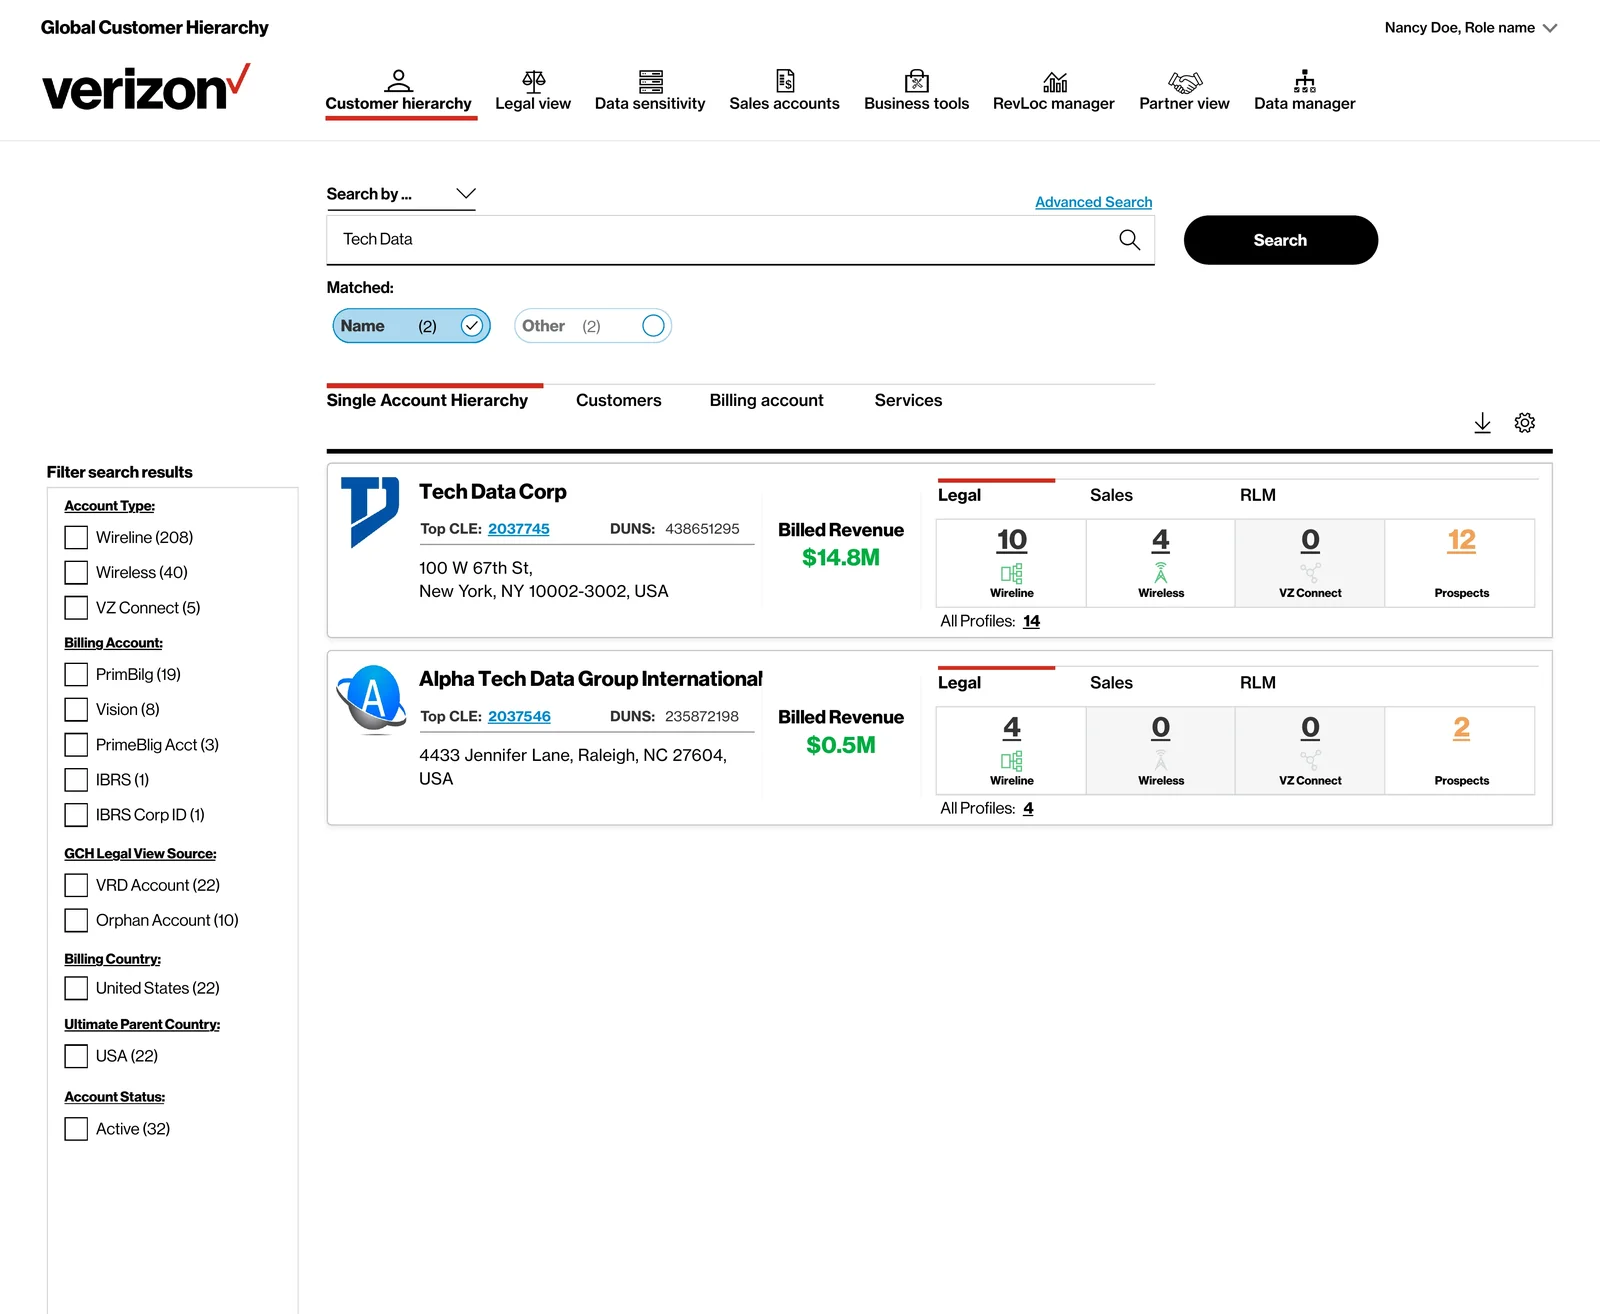Check the VRD Account (22) filter
This screenshot has width=1600, height=1314.
pyautogui.click(x=76, y=885)
